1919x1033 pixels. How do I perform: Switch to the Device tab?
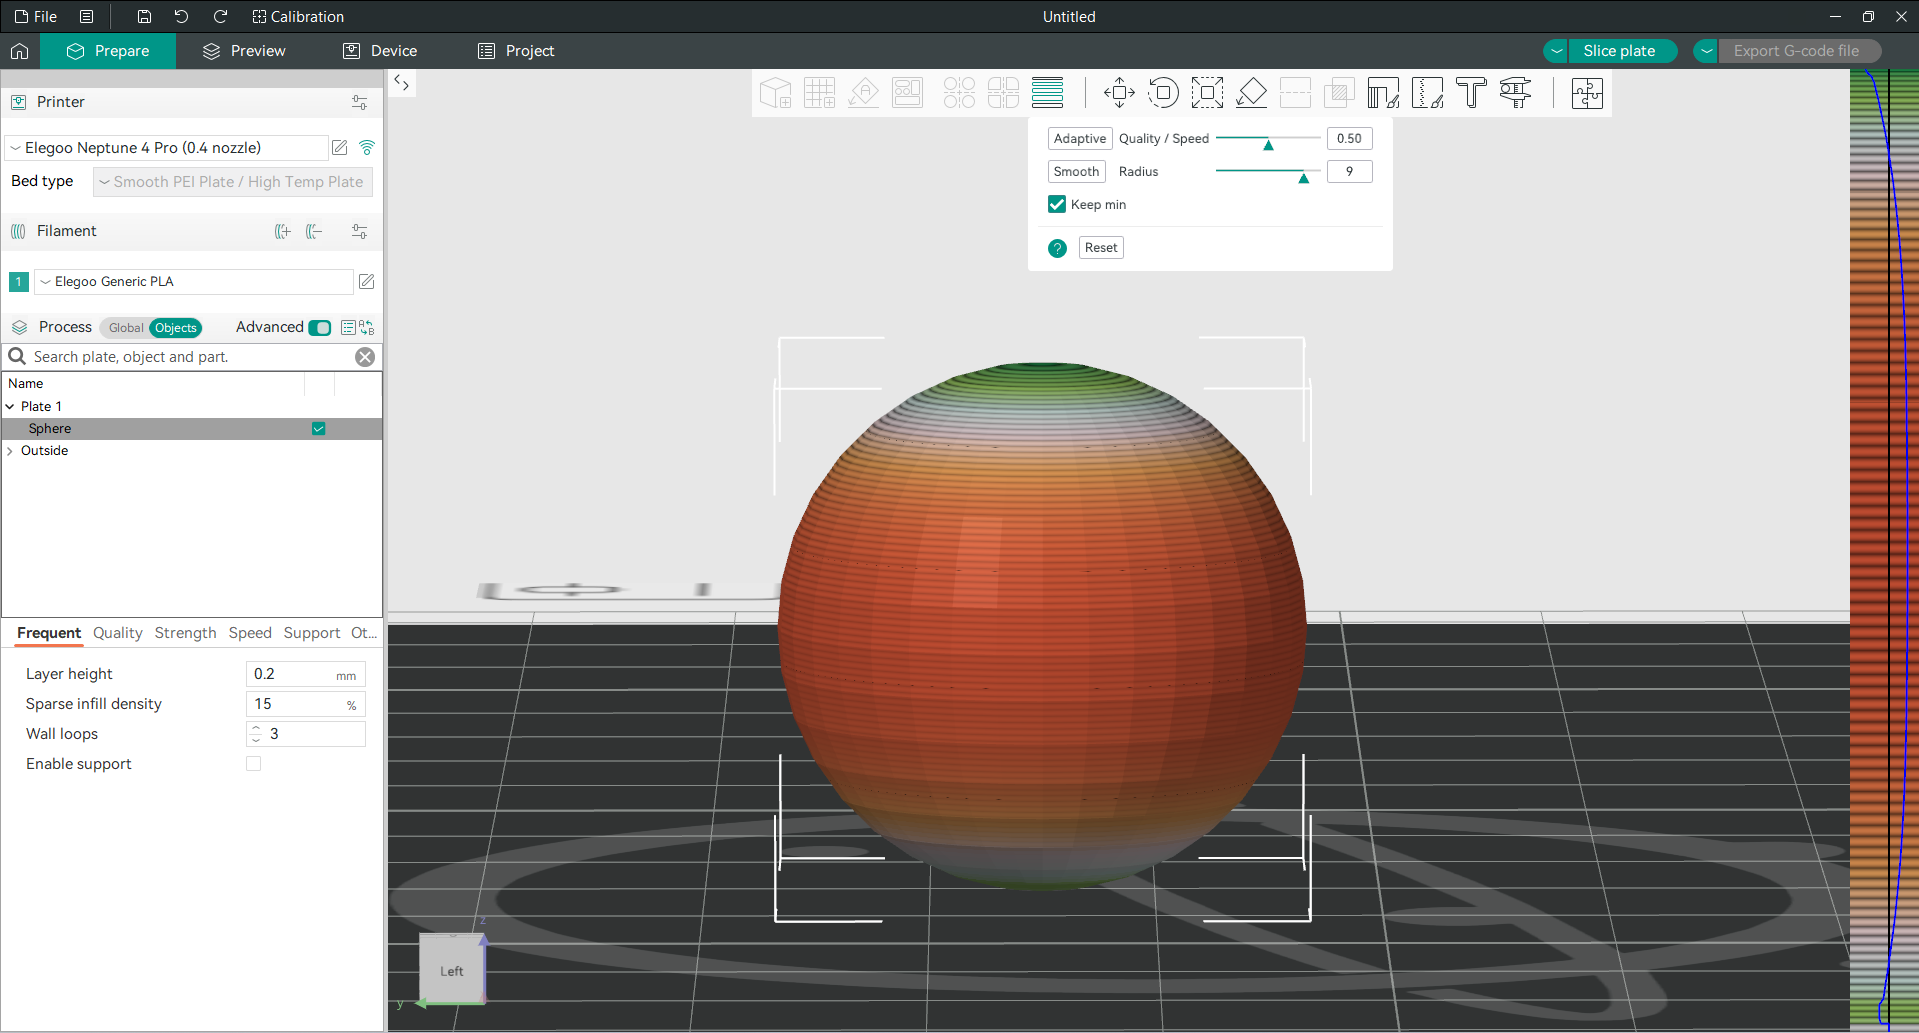[x=380, y=51]
